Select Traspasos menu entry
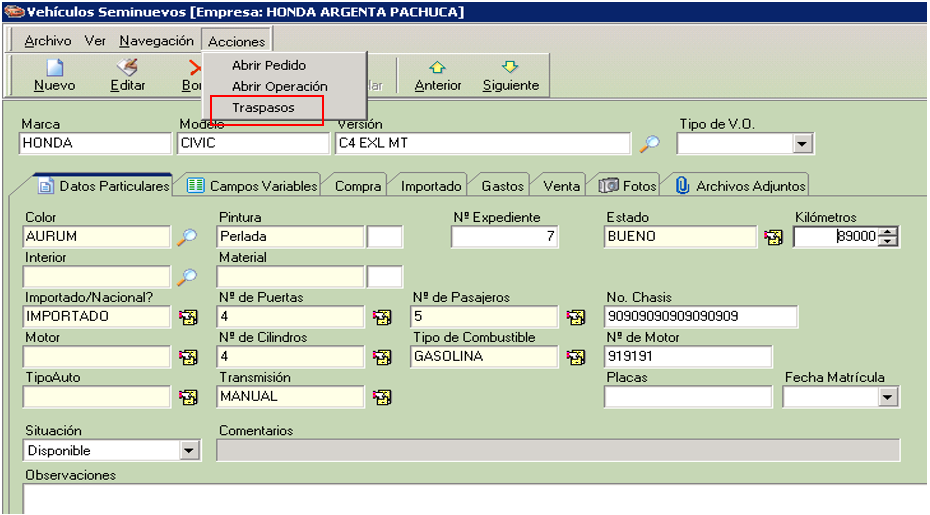 point(263,108)
